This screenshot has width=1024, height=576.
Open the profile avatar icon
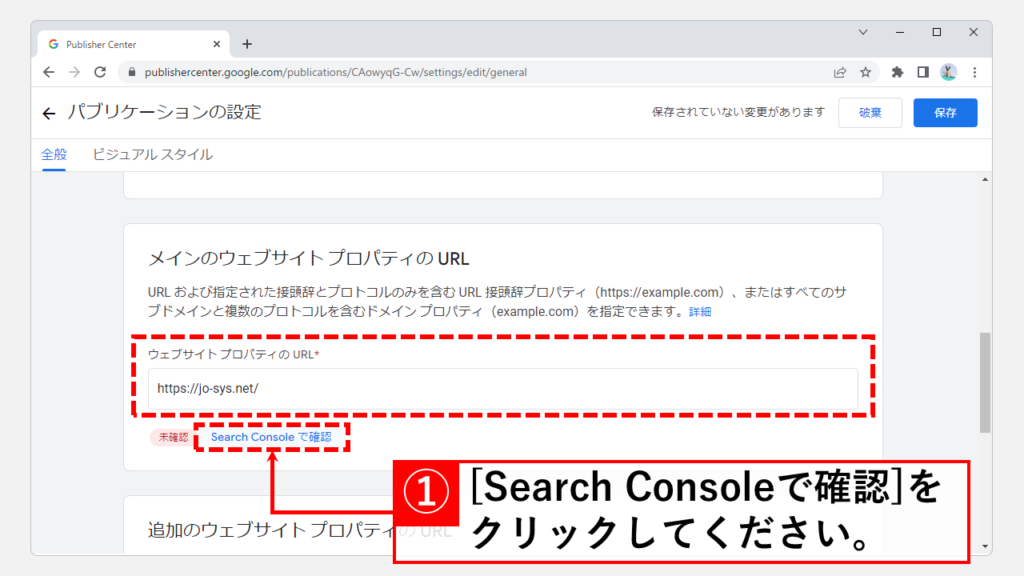(948, 72)
